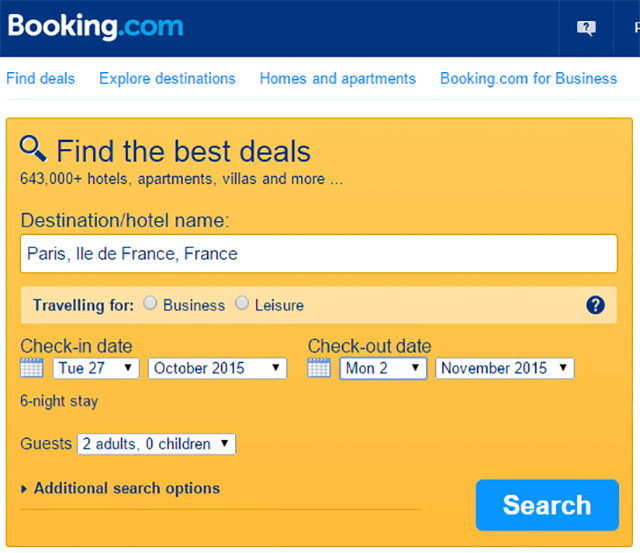
Task: Open the Guests dropdown
Action: [x=156, y=444]
